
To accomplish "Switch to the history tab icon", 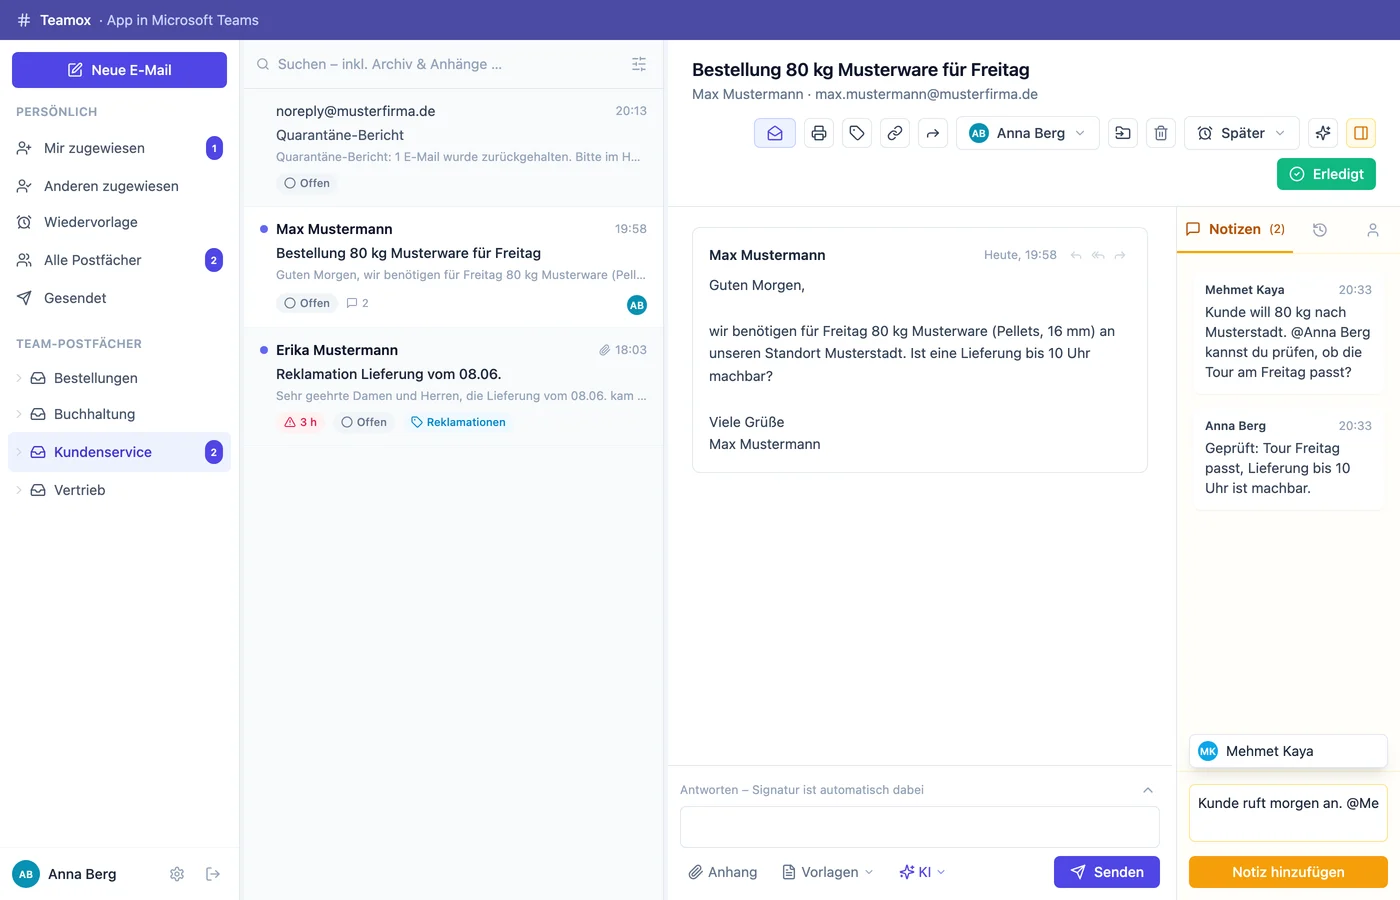I will click(x=1320, y=230).
